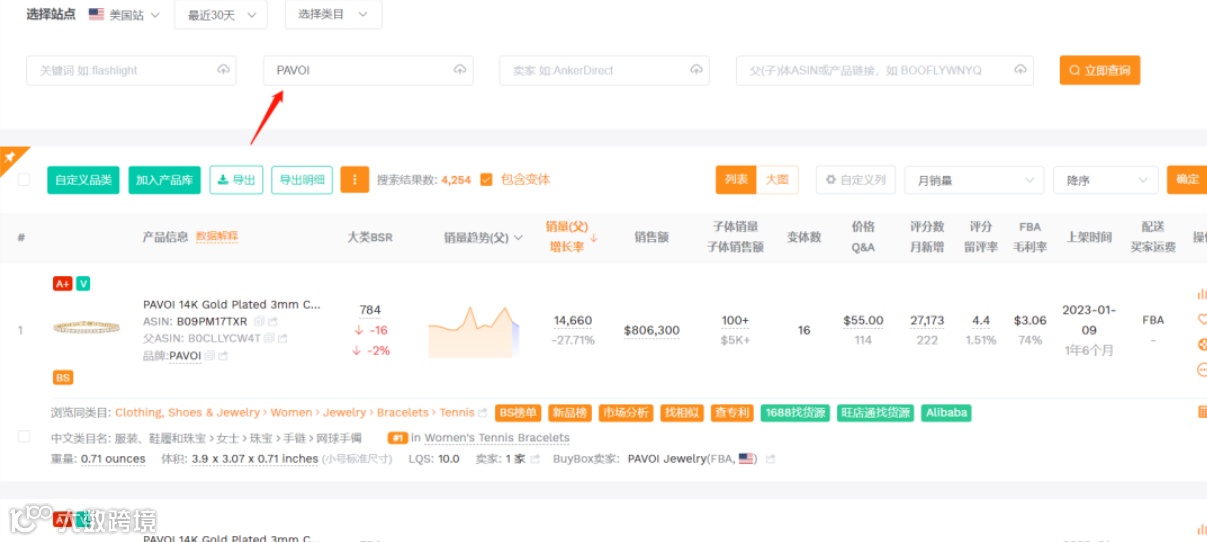Click the pin icon at results panel corner
This screenshot has width=1207, height=542.
pyautogui.click(x=10, y=157)
